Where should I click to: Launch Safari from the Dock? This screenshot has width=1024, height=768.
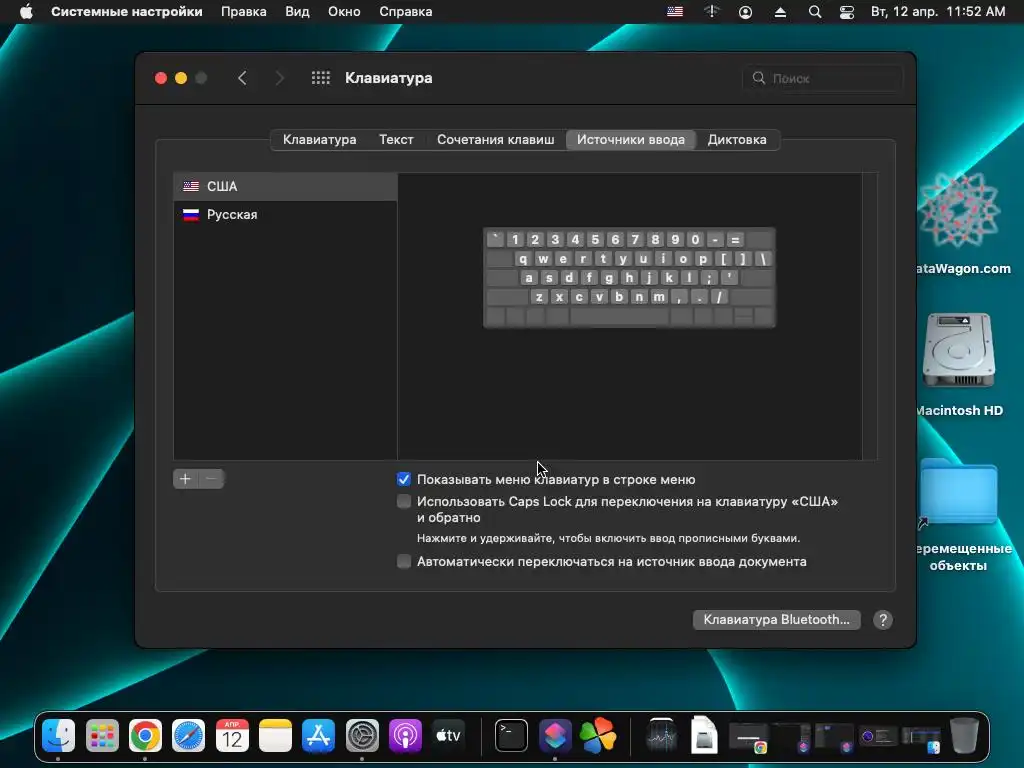pos(188,736)
